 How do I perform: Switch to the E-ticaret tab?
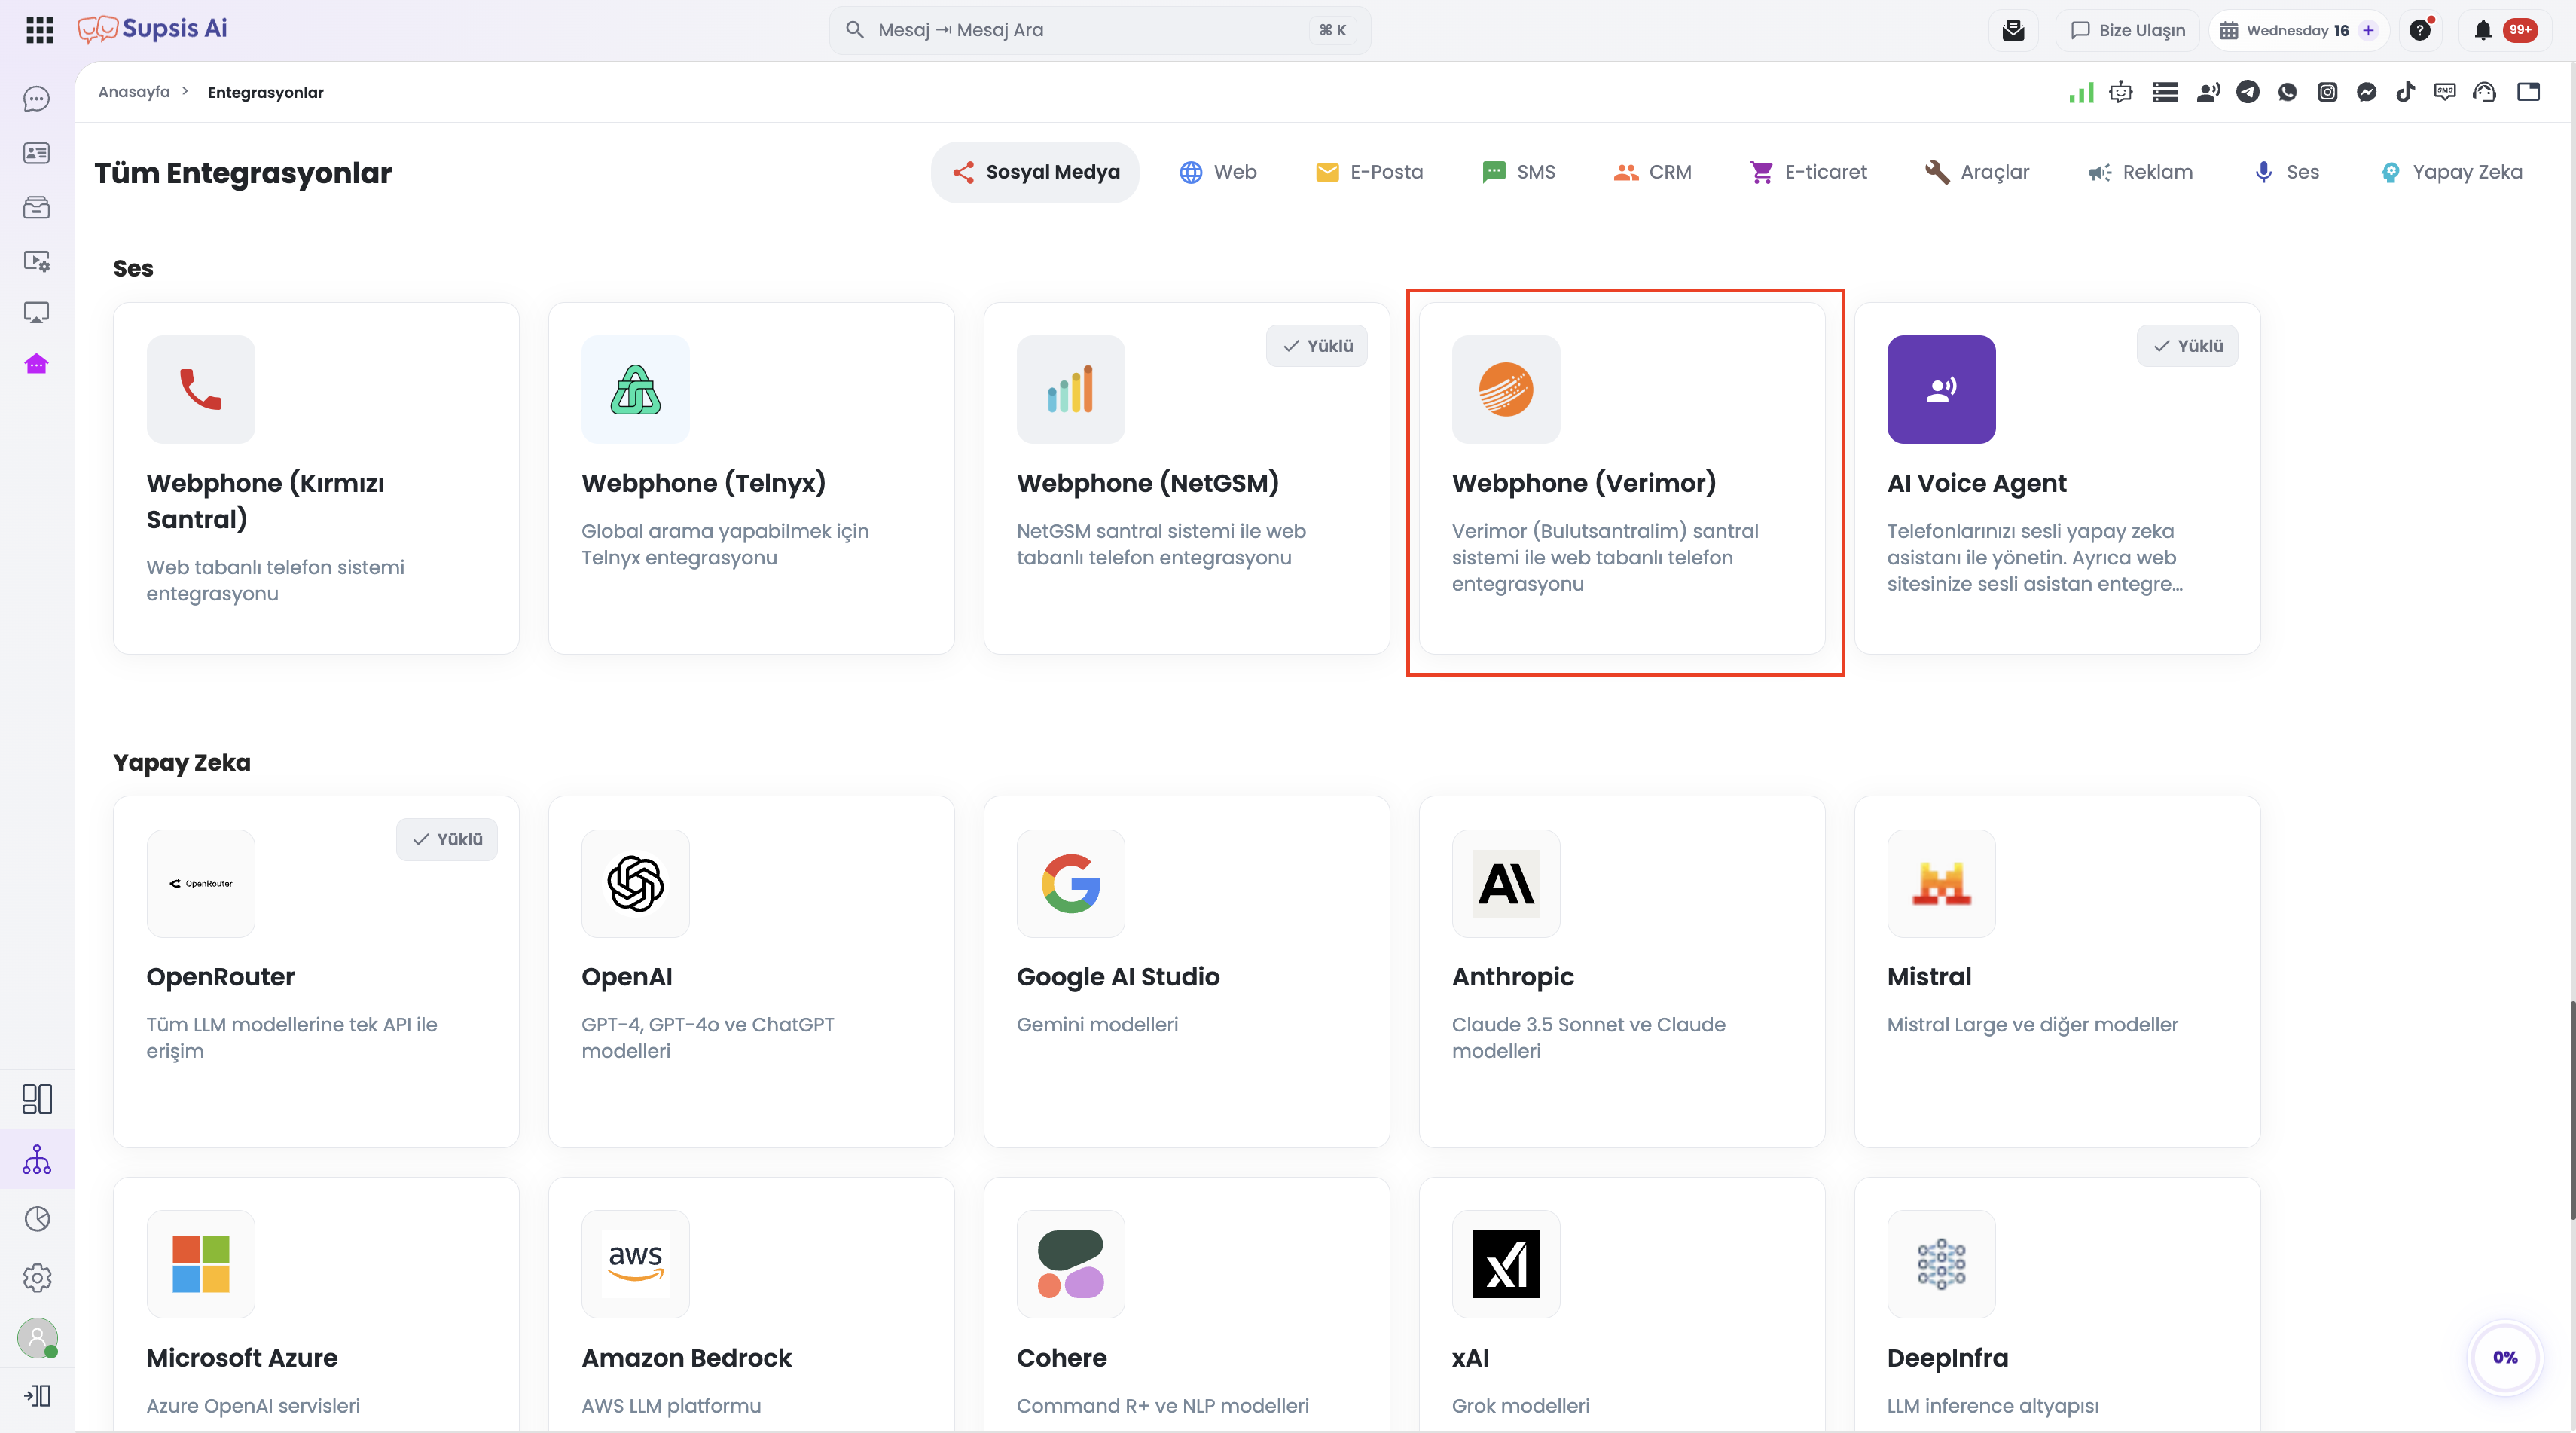point(1808,172)
